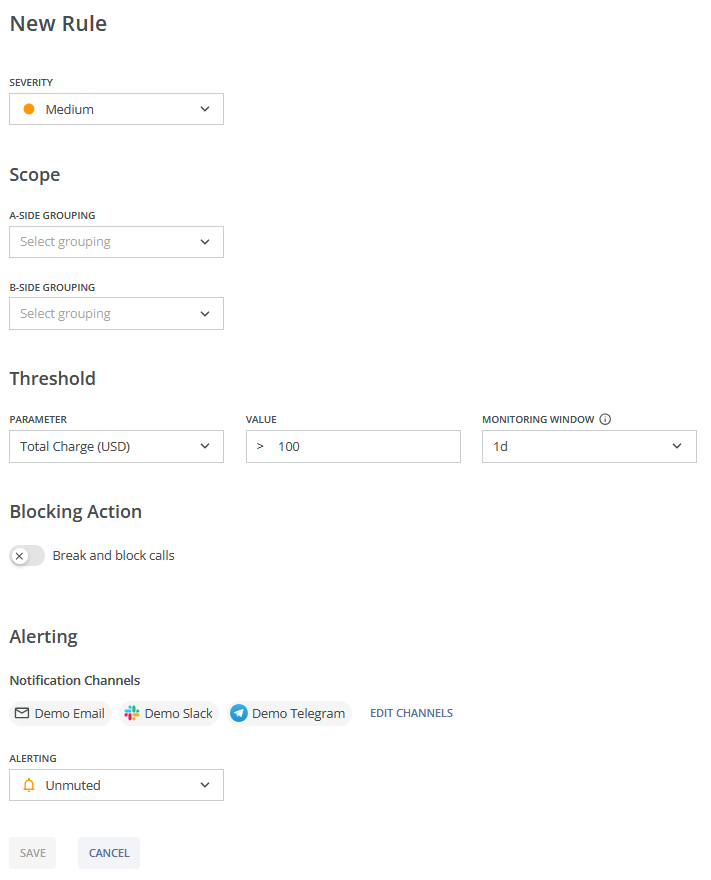Viewport: 711px width, 880px height.
Task: Open the Parameter Total Charge dropdown
Action: pos(116,447)
